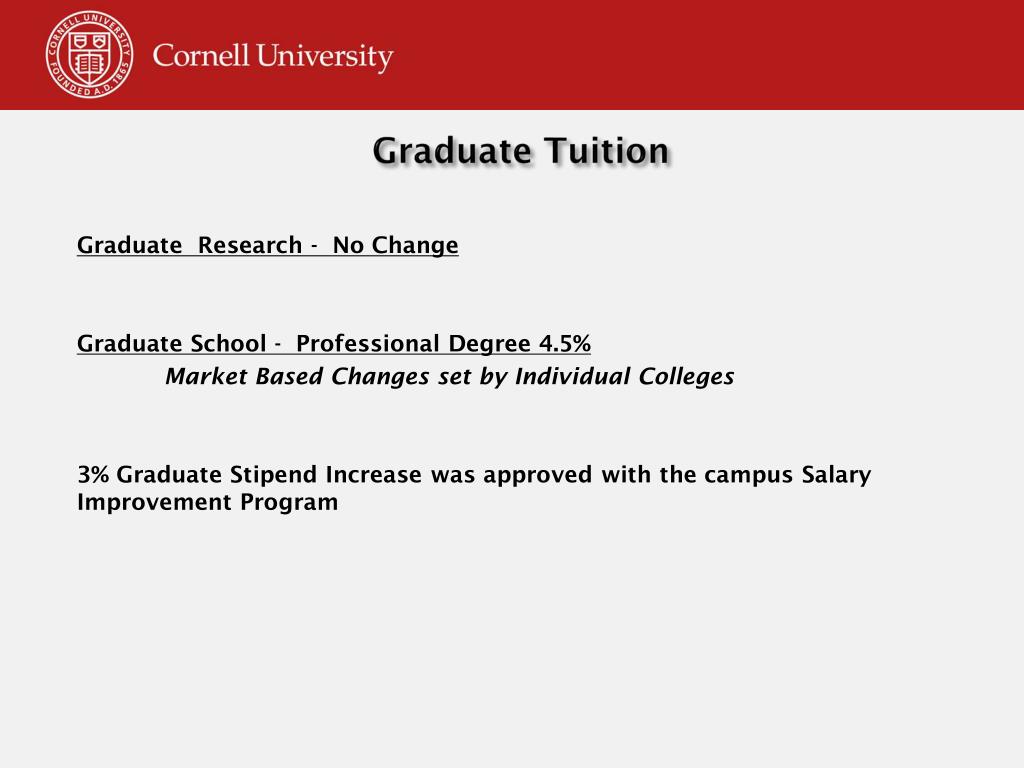Screen dimensions: 1024x768
Task: Click the italic words 'Individual Colleges'
Action: (x=624, y=377)
